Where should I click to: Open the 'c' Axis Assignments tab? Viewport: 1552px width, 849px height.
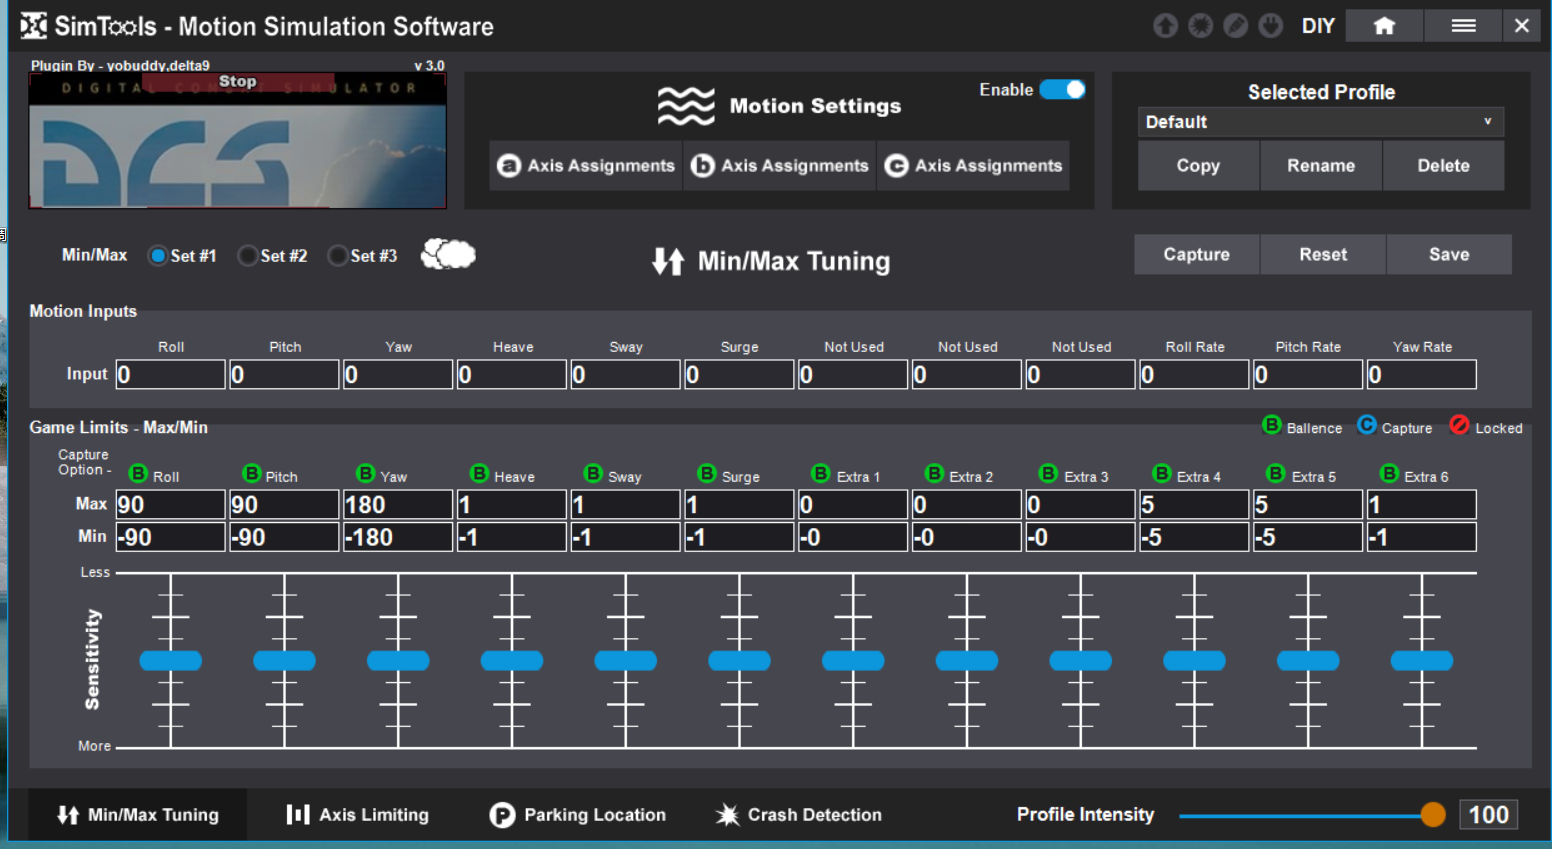click(974, 165)
